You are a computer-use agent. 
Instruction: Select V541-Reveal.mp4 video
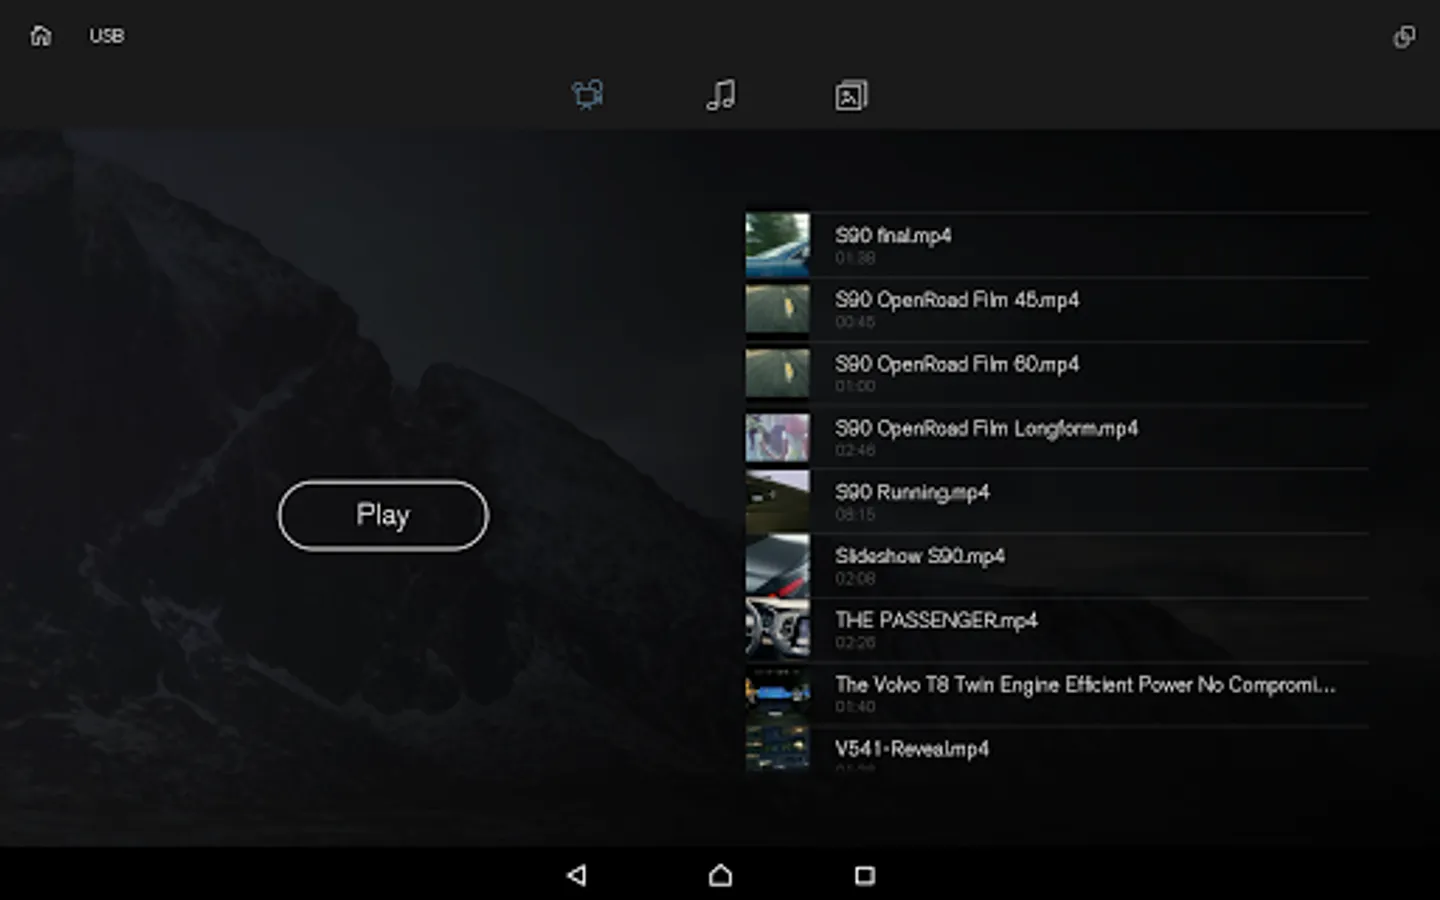pyautogui.click(x=912, y=749)
